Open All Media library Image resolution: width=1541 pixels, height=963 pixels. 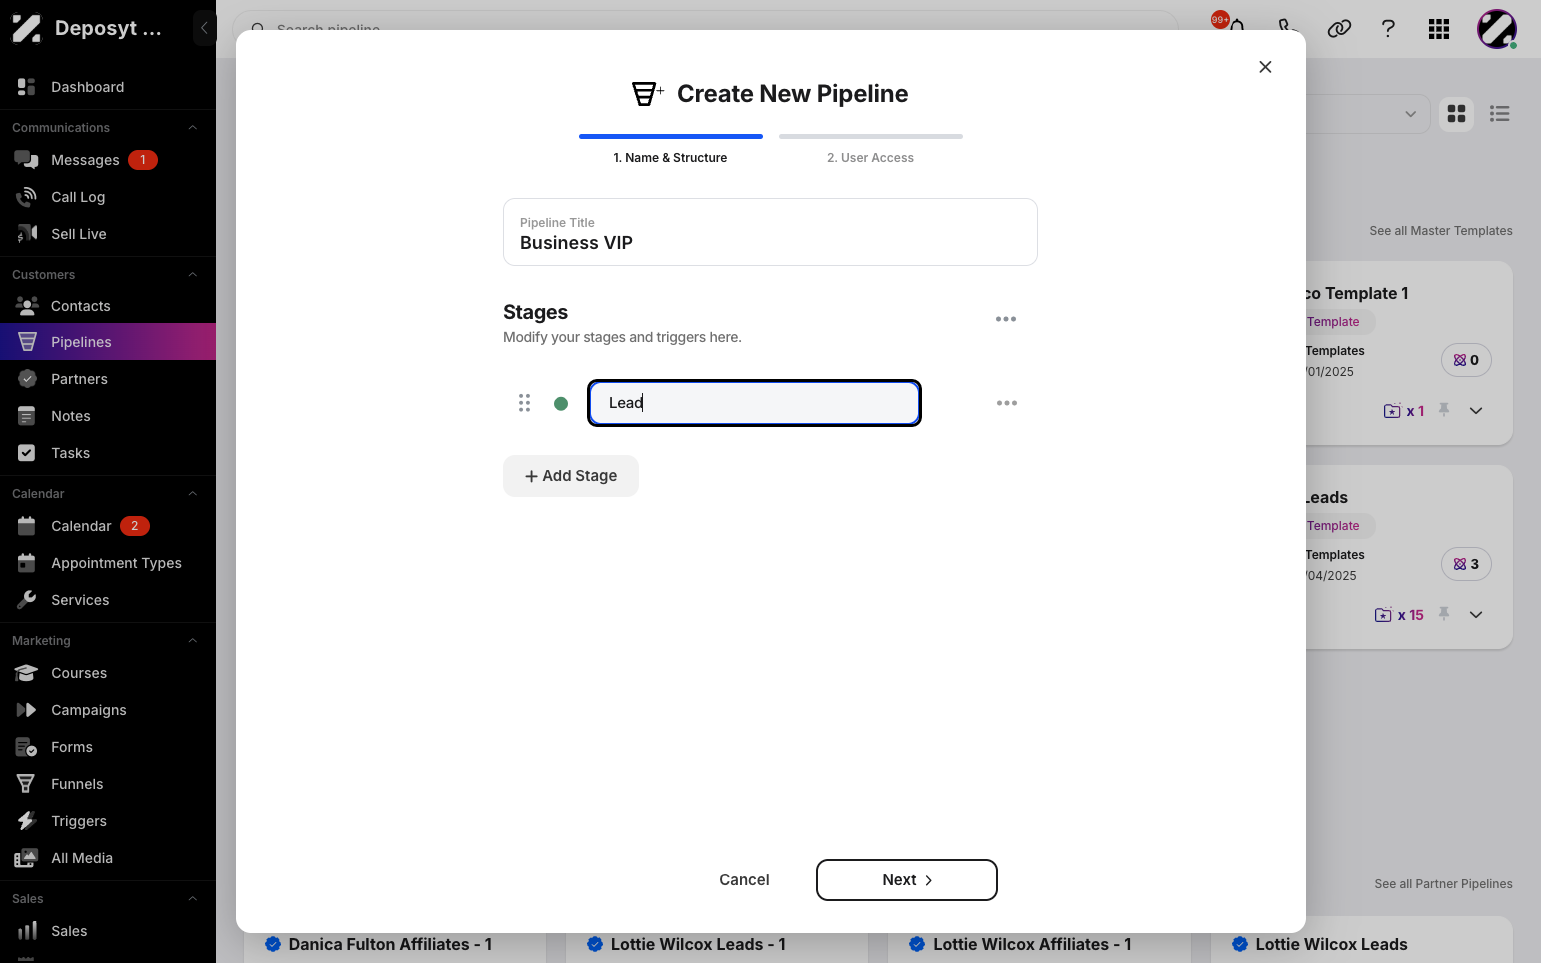coord(108,858)
